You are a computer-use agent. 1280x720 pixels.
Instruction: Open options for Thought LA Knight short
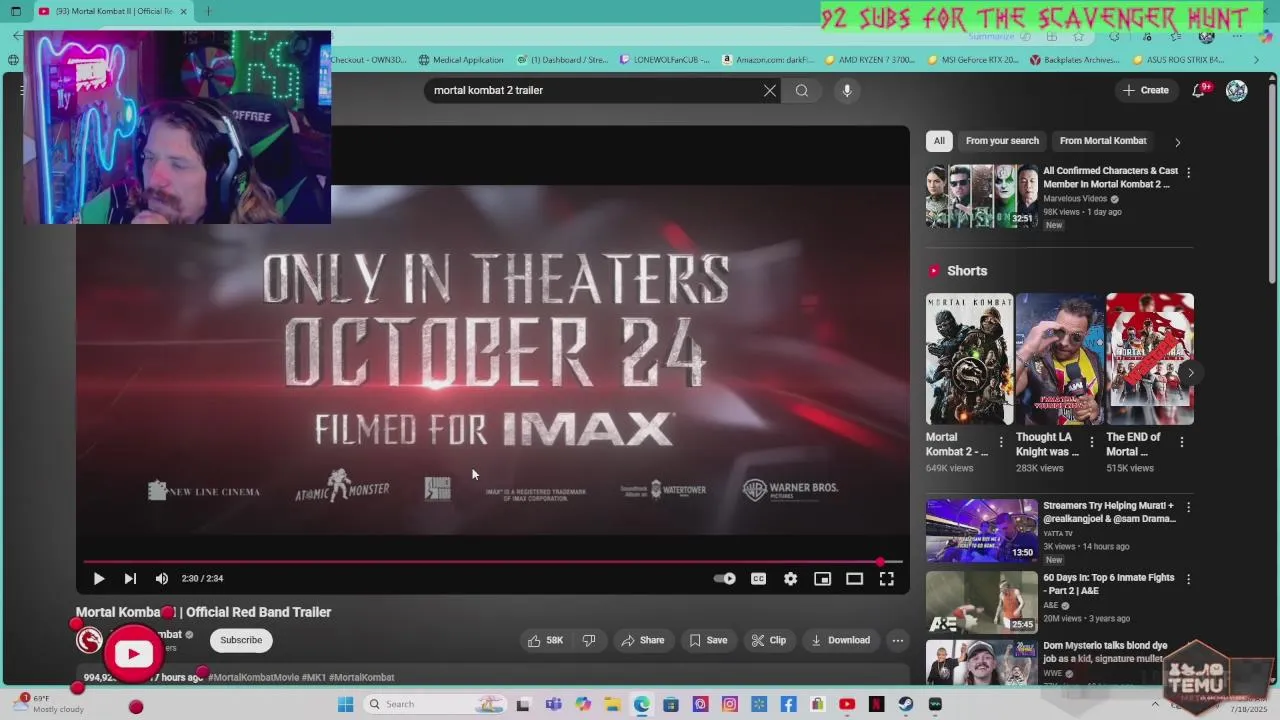coord(1091,442)
